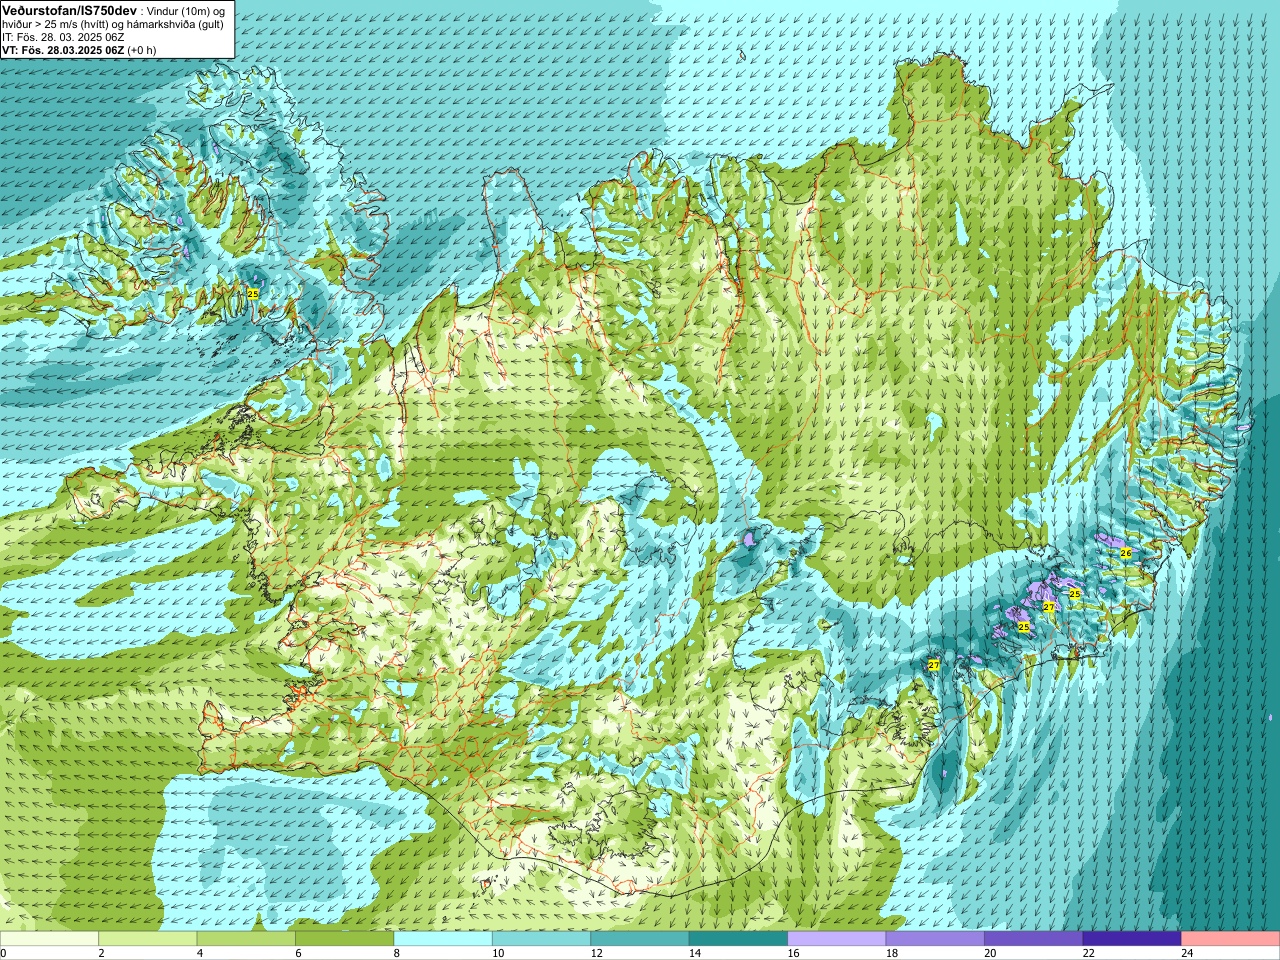This screenshot has width=1280, height=960.
Task: Click the light cyan 8–10 m/s legend swatch
Action: (x=443, y=939)
